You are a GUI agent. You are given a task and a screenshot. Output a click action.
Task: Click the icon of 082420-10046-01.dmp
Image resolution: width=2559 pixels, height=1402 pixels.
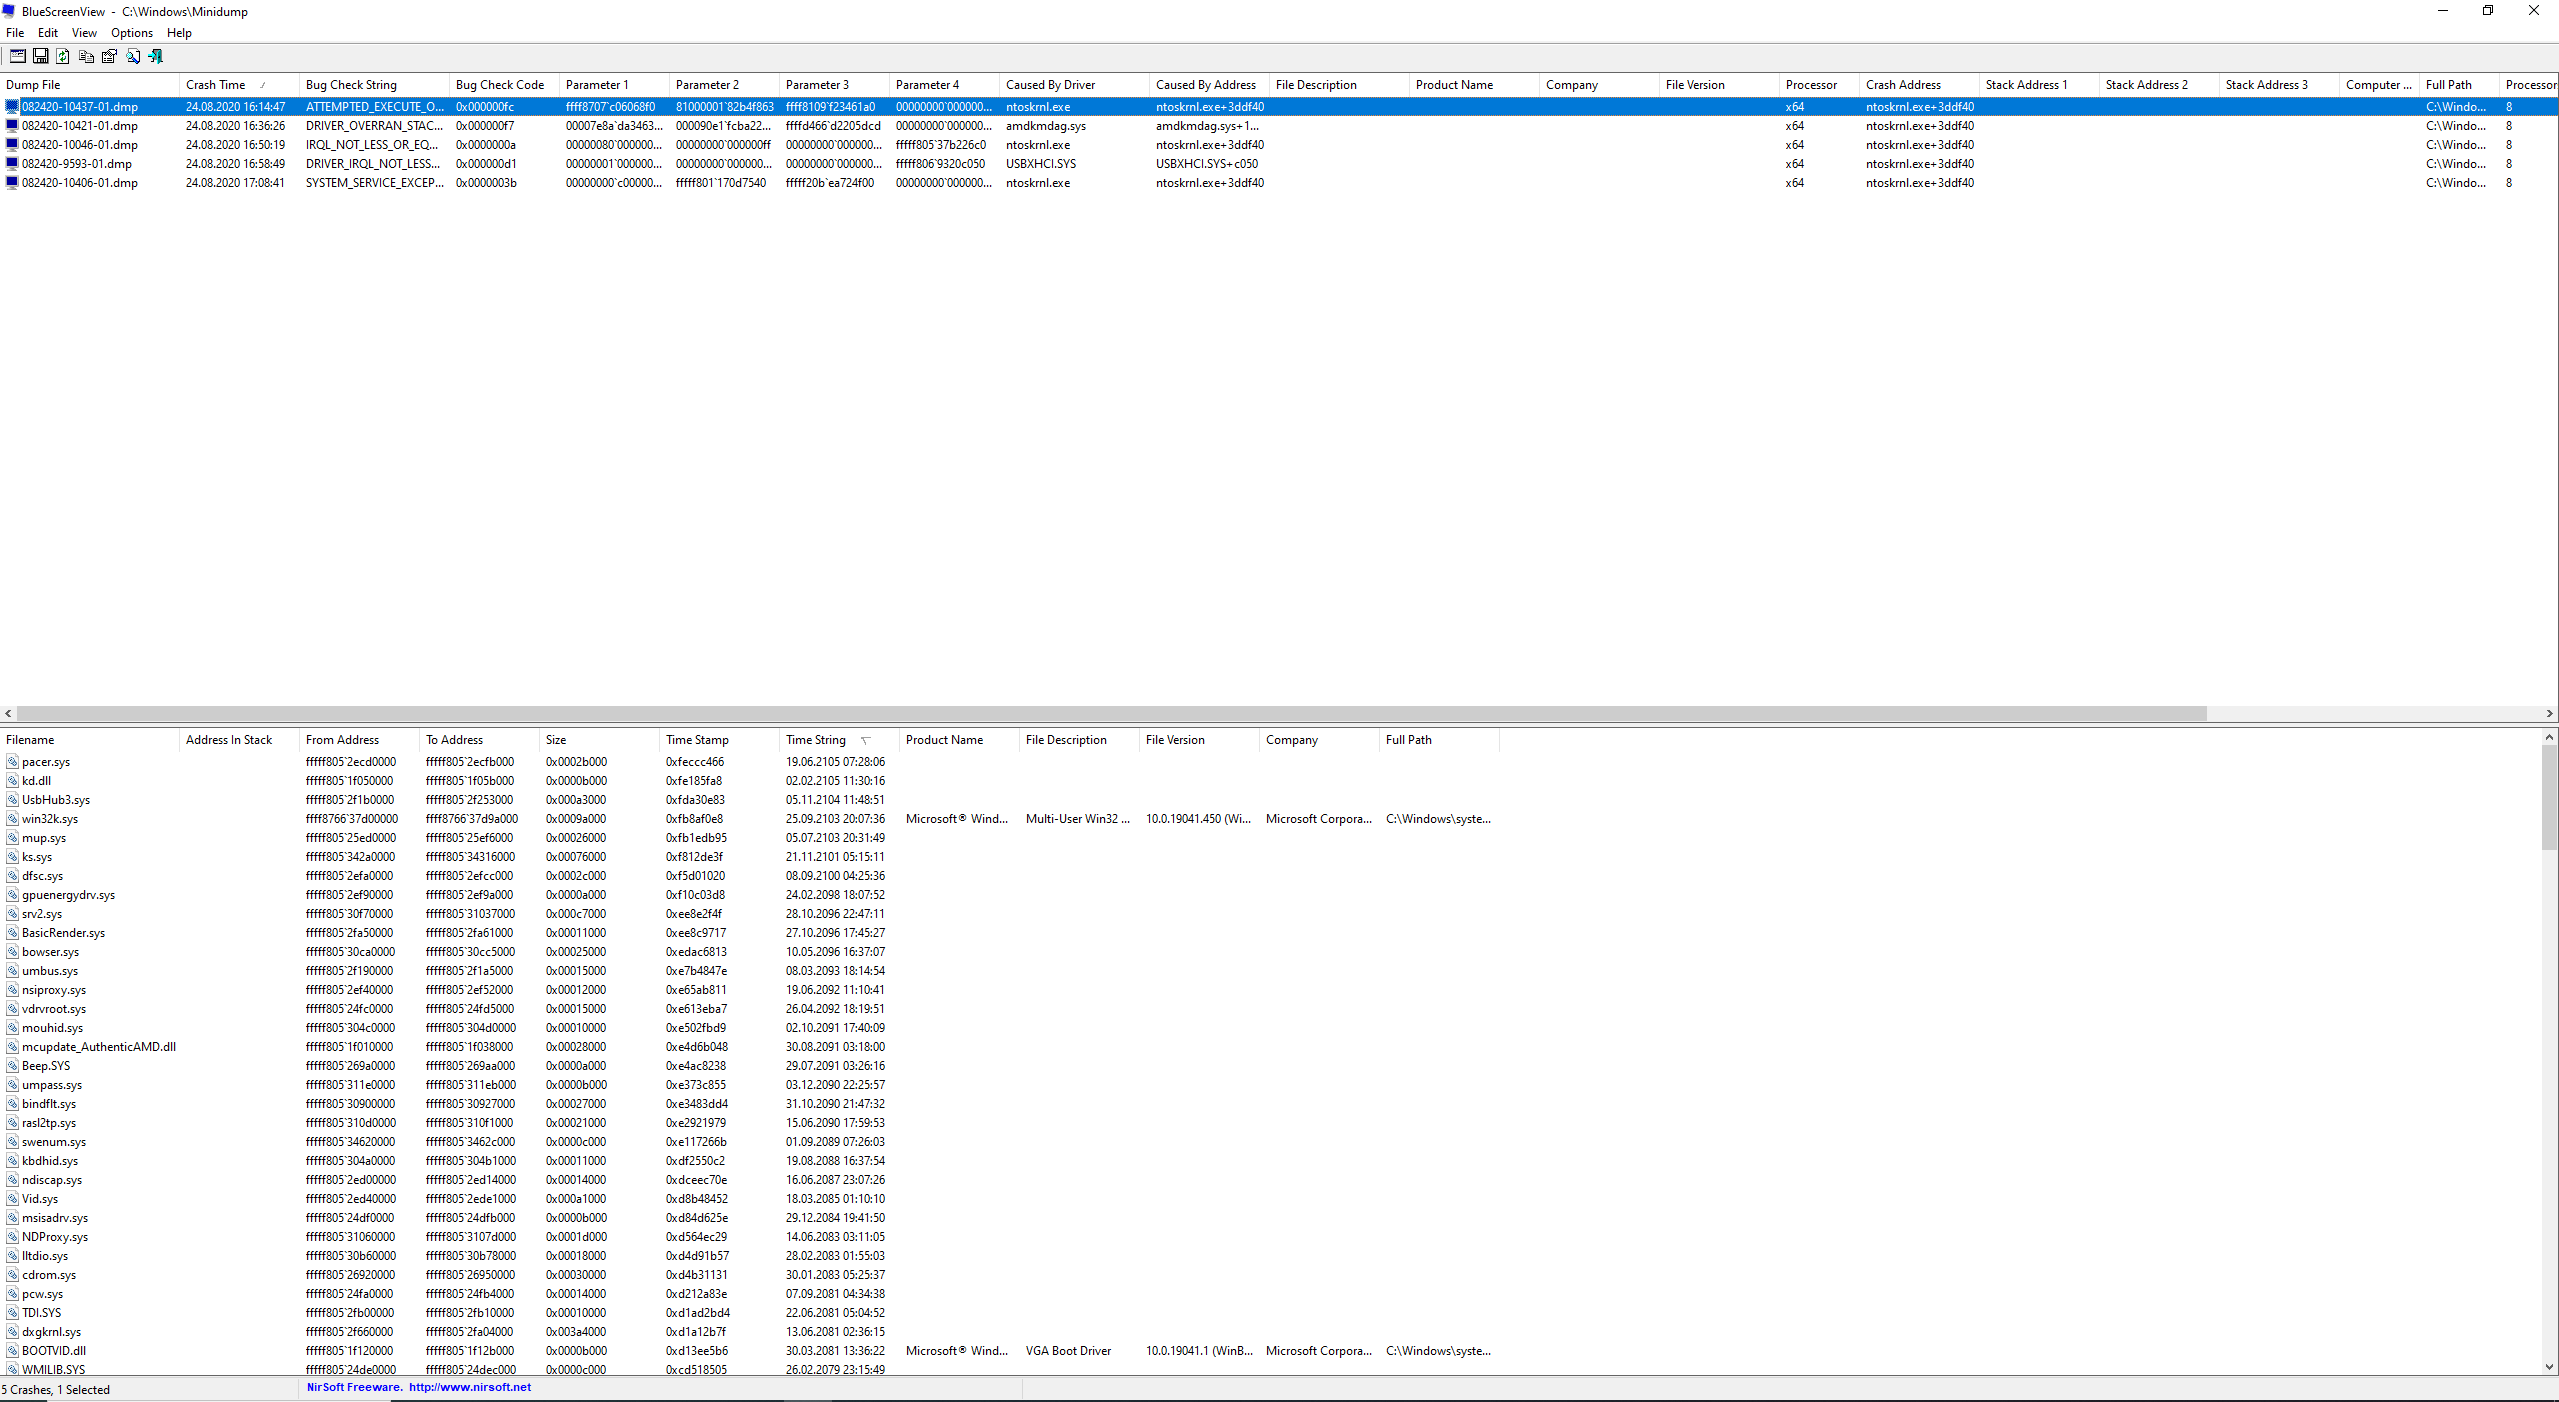12,144
